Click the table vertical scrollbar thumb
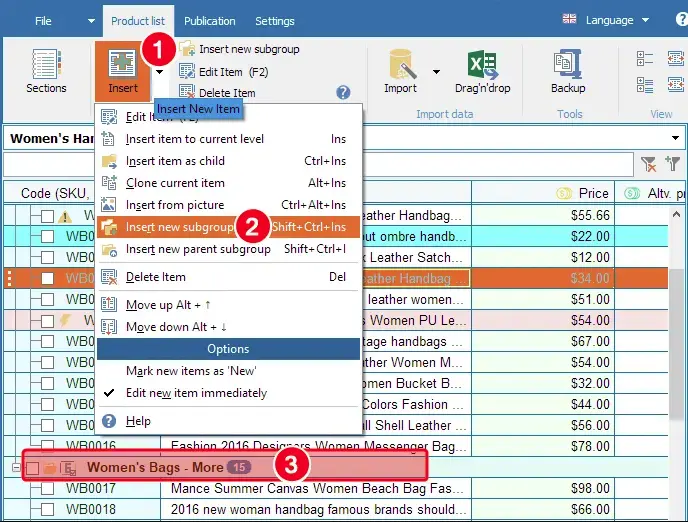Screen dimensions: 688x522 click(x=676, y=342)
